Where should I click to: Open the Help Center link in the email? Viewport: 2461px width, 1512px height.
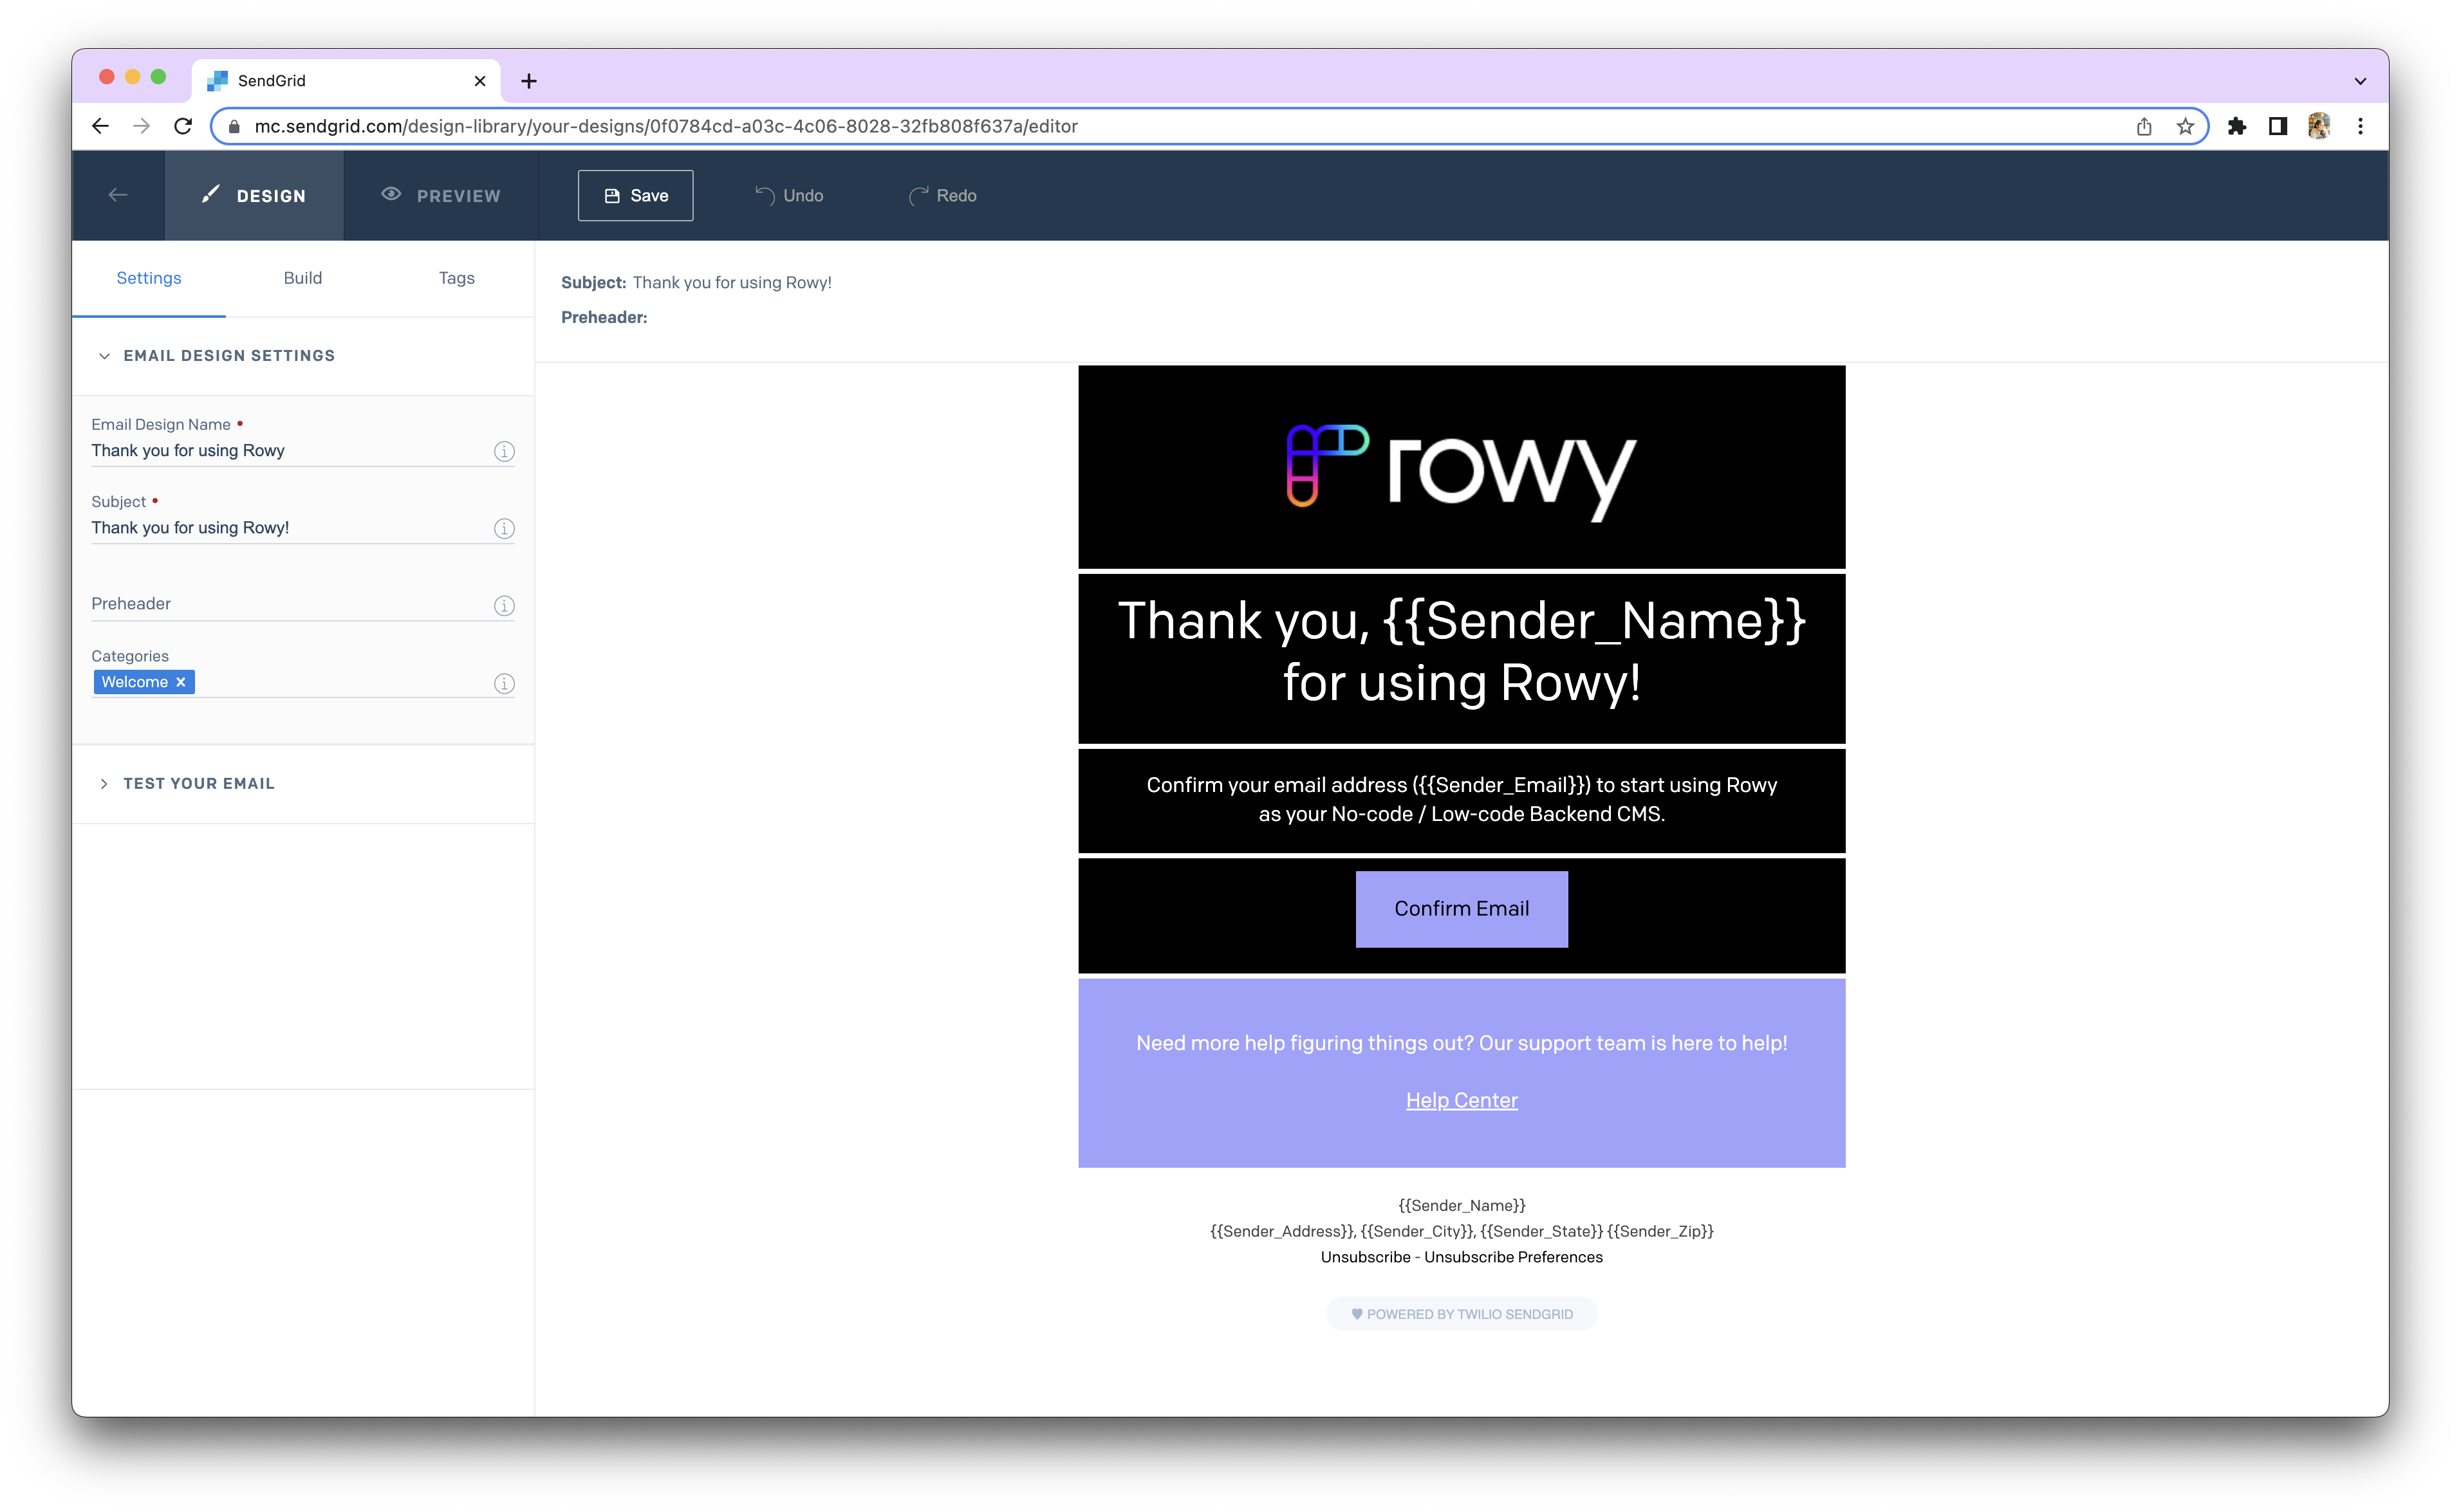1461,1100
